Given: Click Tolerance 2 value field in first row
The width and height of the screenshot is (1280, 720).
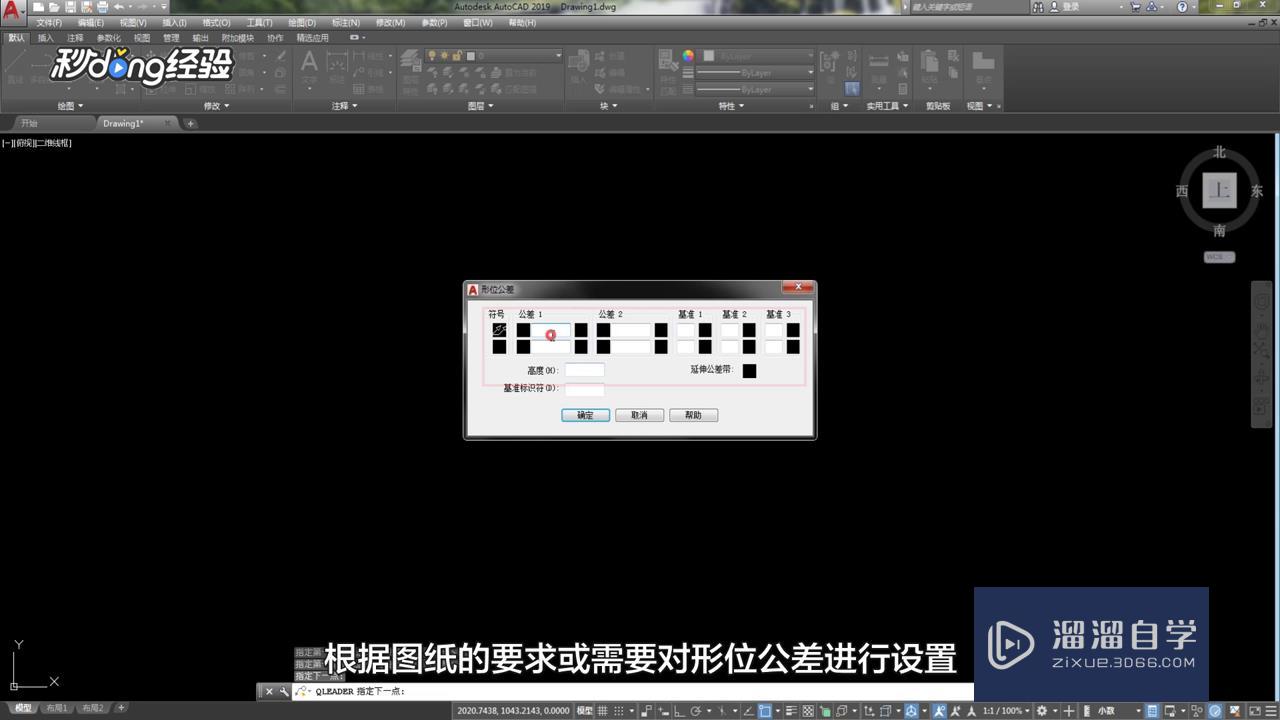Looking at the screenshot, I should click(631, 330).
